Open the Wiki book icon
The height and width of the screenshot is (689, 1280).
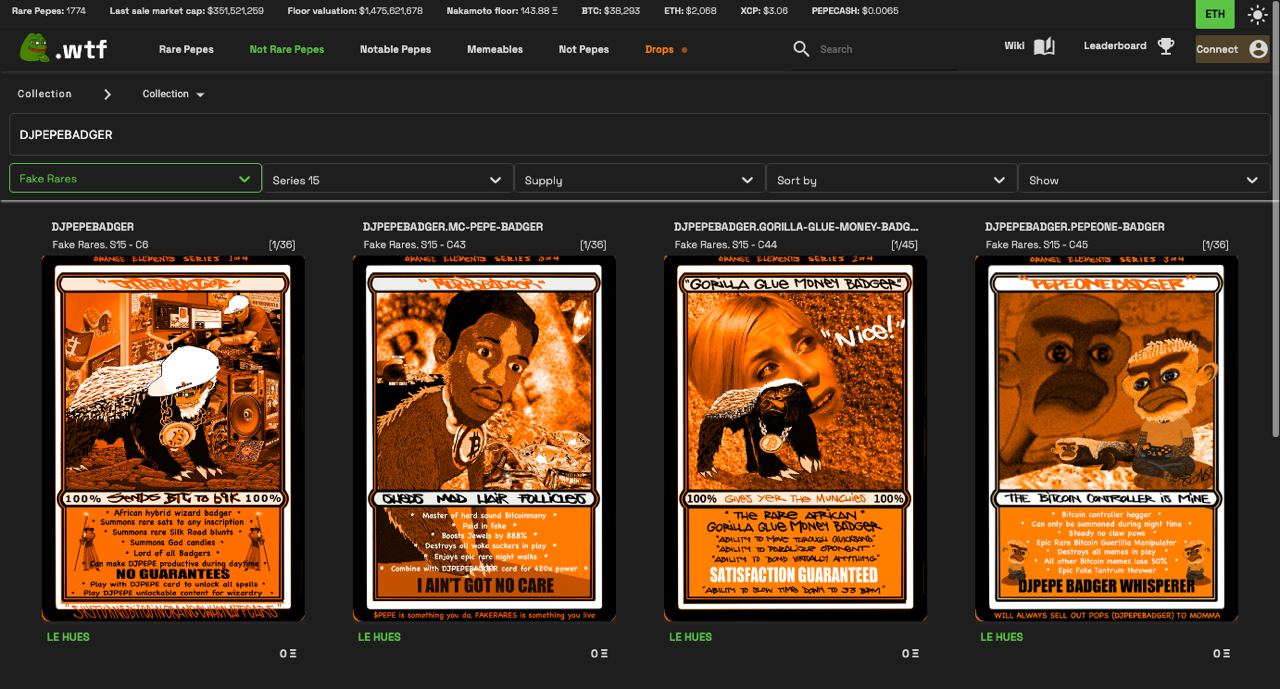1044,47
